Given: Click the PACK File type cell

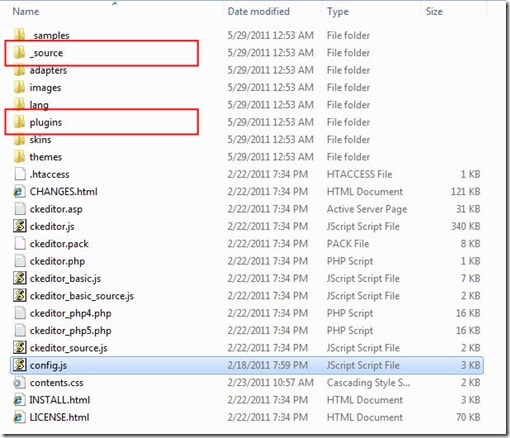Looking at the screenshot, I should tap(348, 244).
